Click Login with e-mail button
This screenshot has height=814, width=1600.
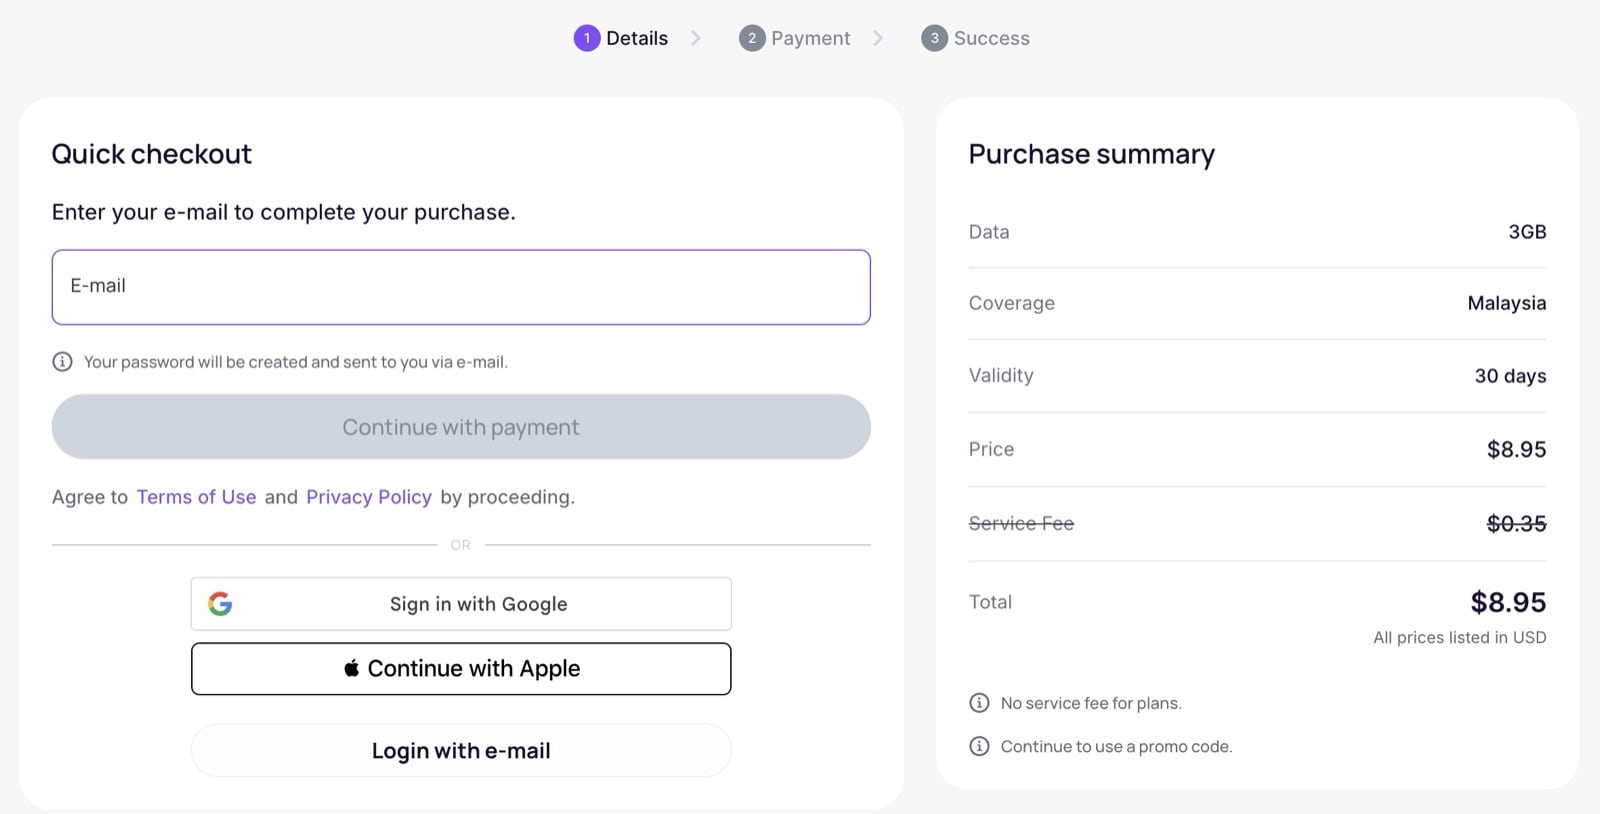coord(461,751)
